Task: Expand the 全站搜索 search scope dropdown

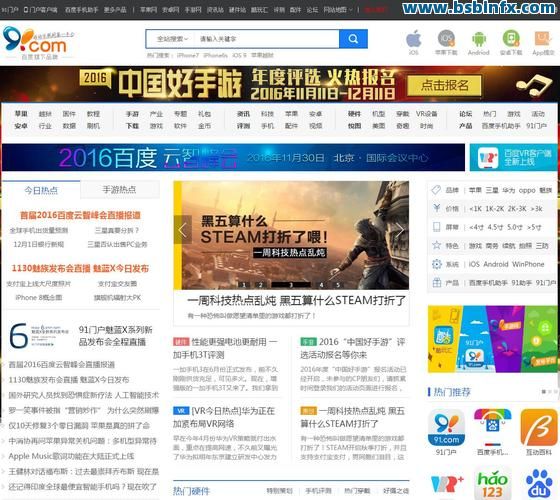Action: coord(172,39)
